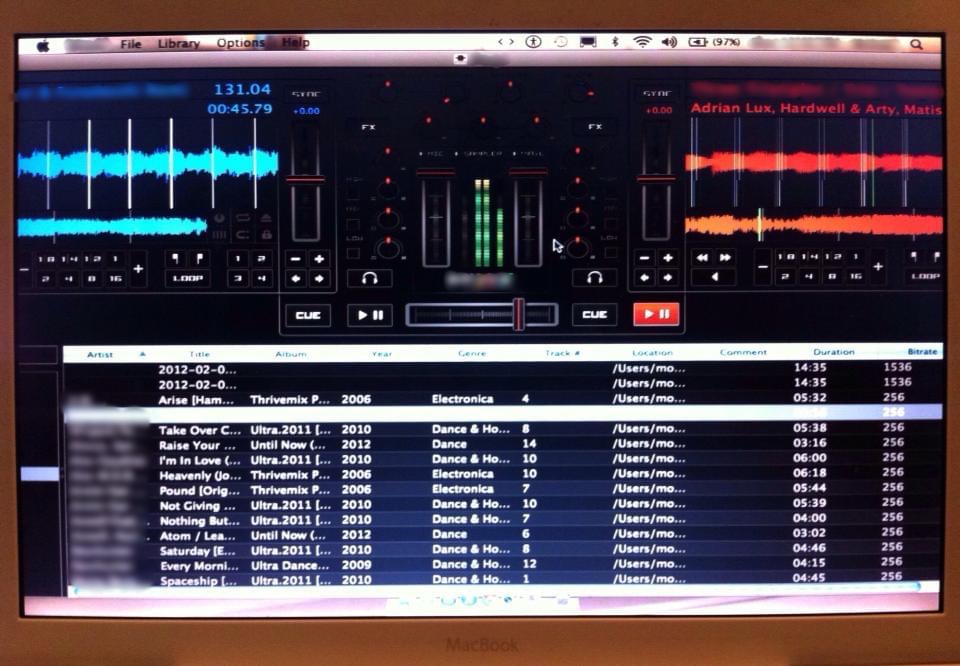Sort library by Bitrate column
960x666 pixels.
click(922, 351)
